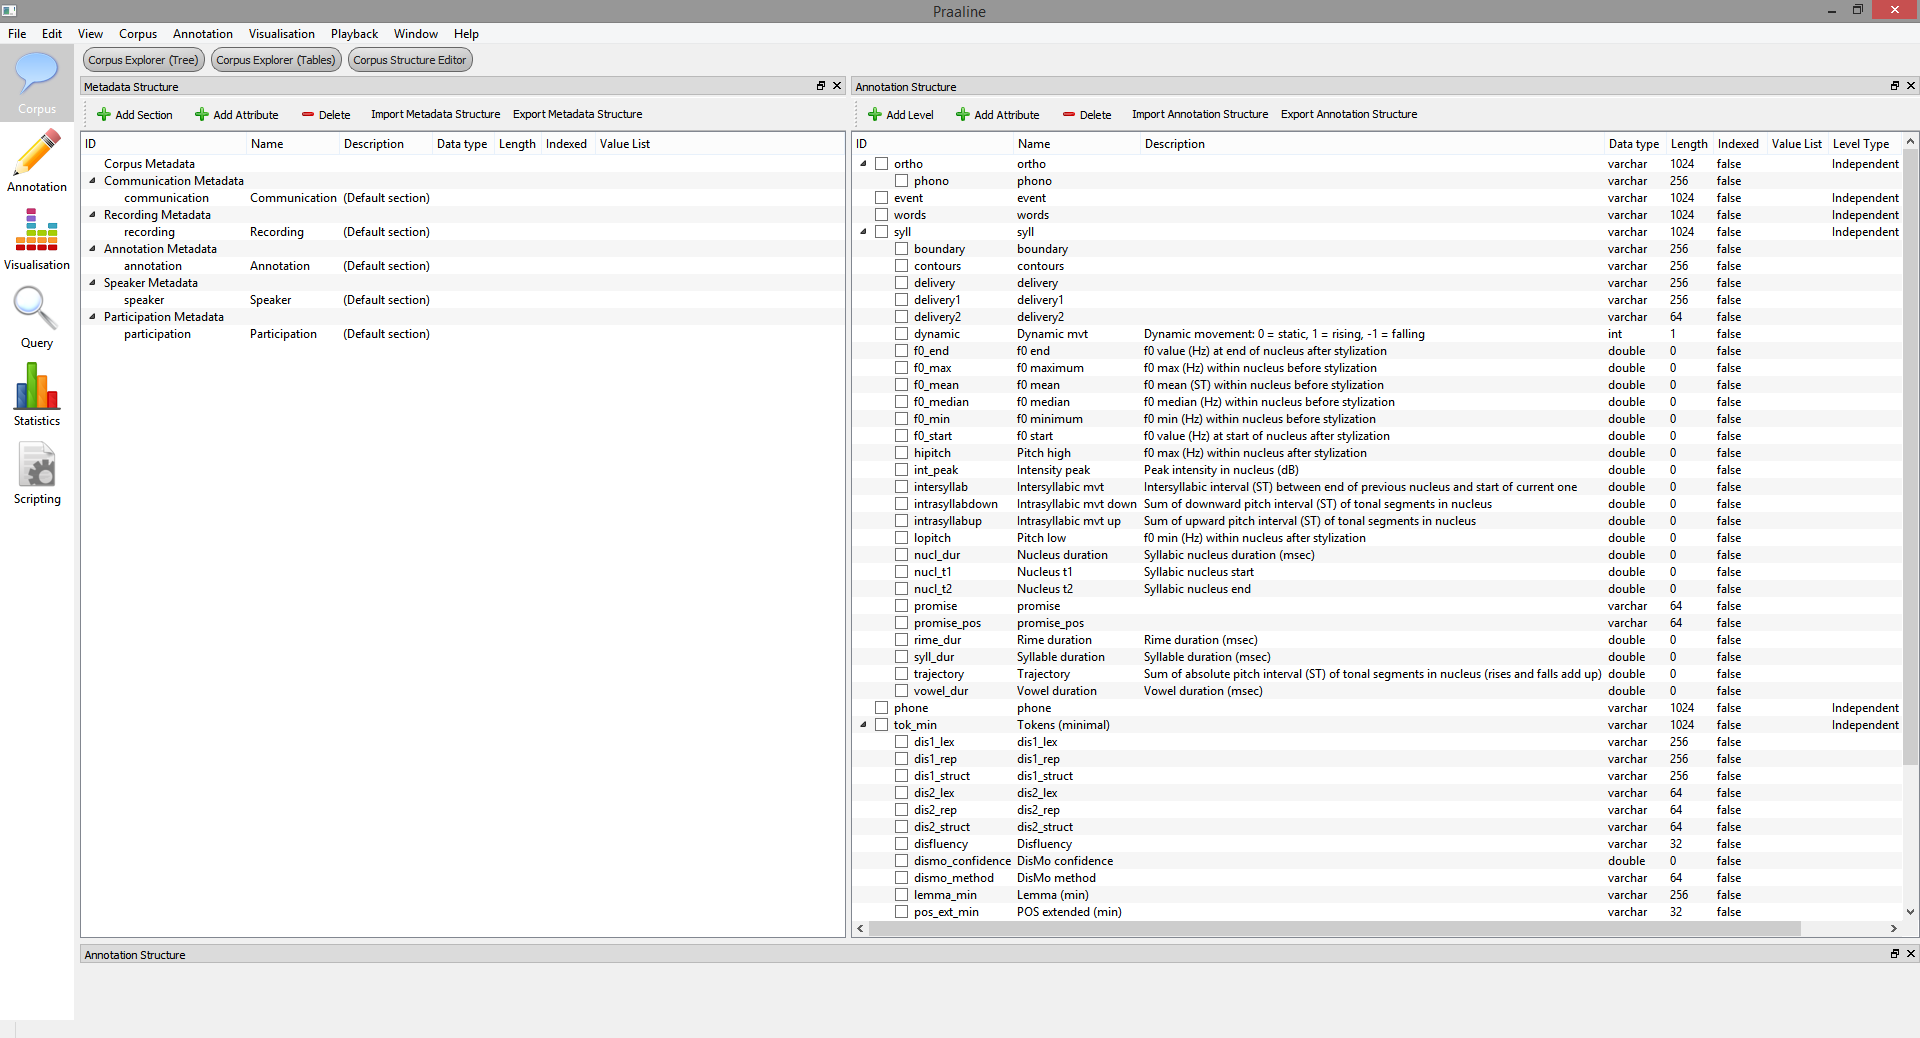This screenshot has width=1920, height=1038.
Task: Click Import Annotation Structure
Action: click(x=1199, y=115)
